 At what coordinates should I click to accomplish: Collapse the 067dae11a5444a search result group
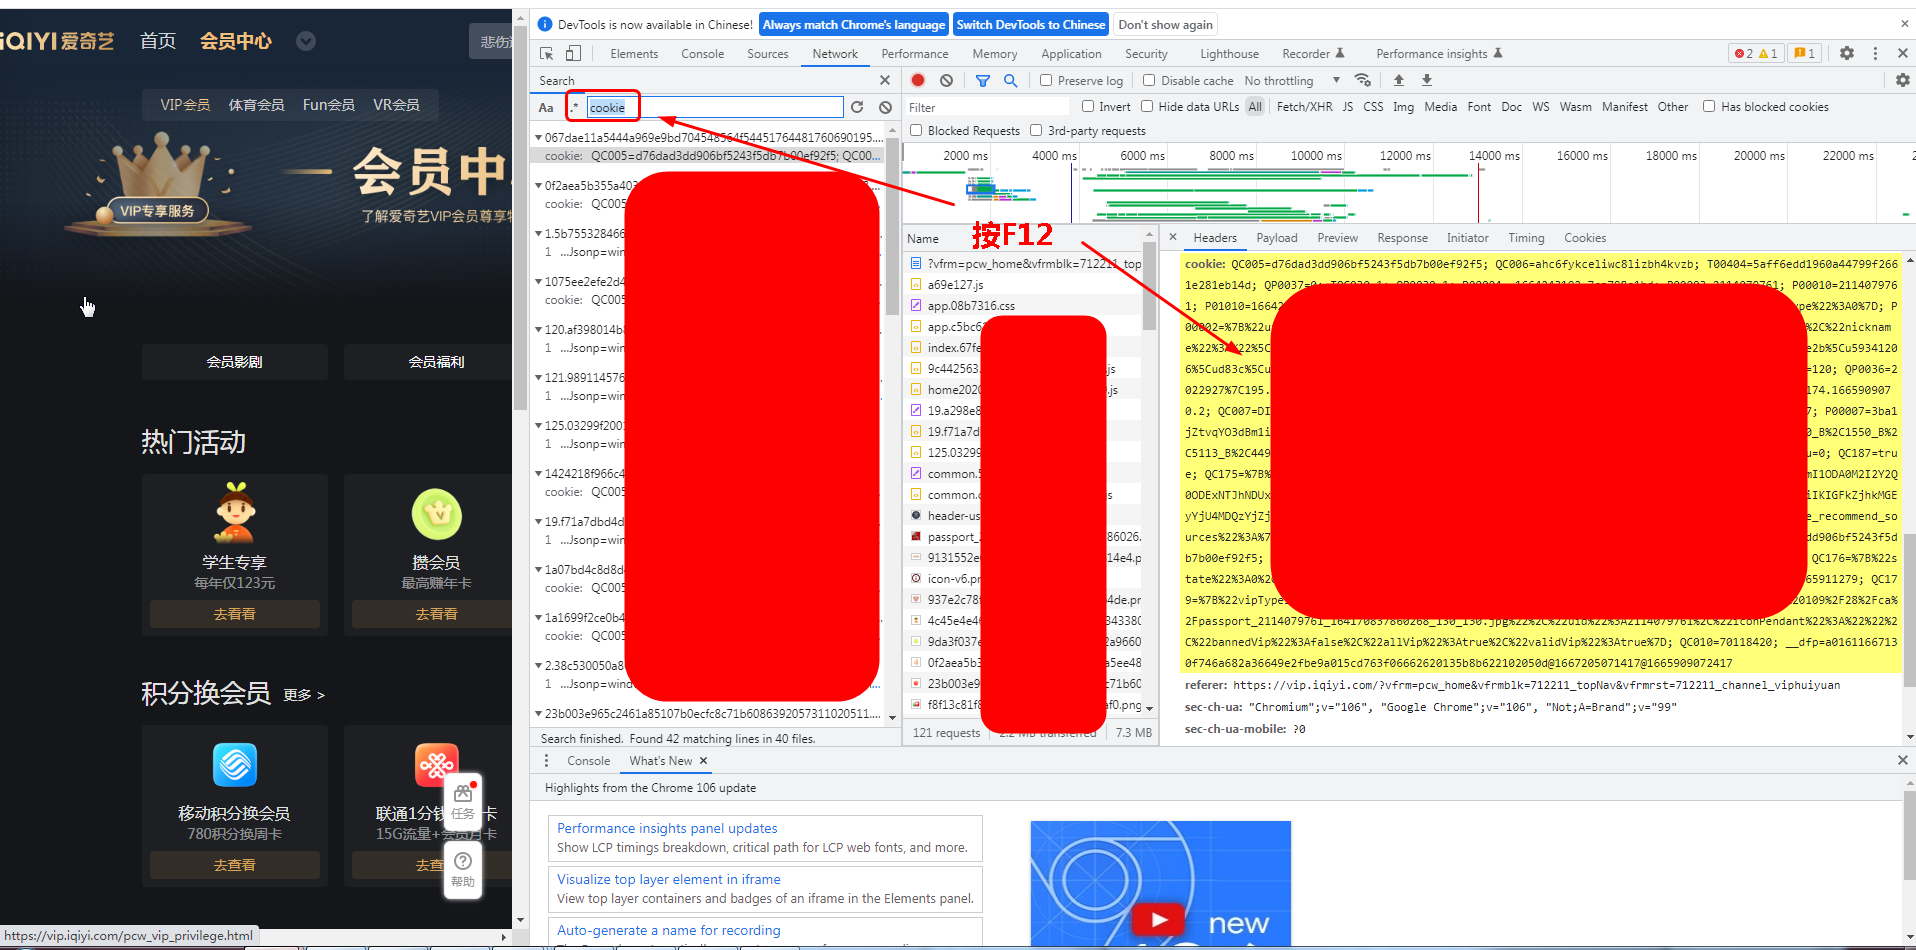(539, 137)
